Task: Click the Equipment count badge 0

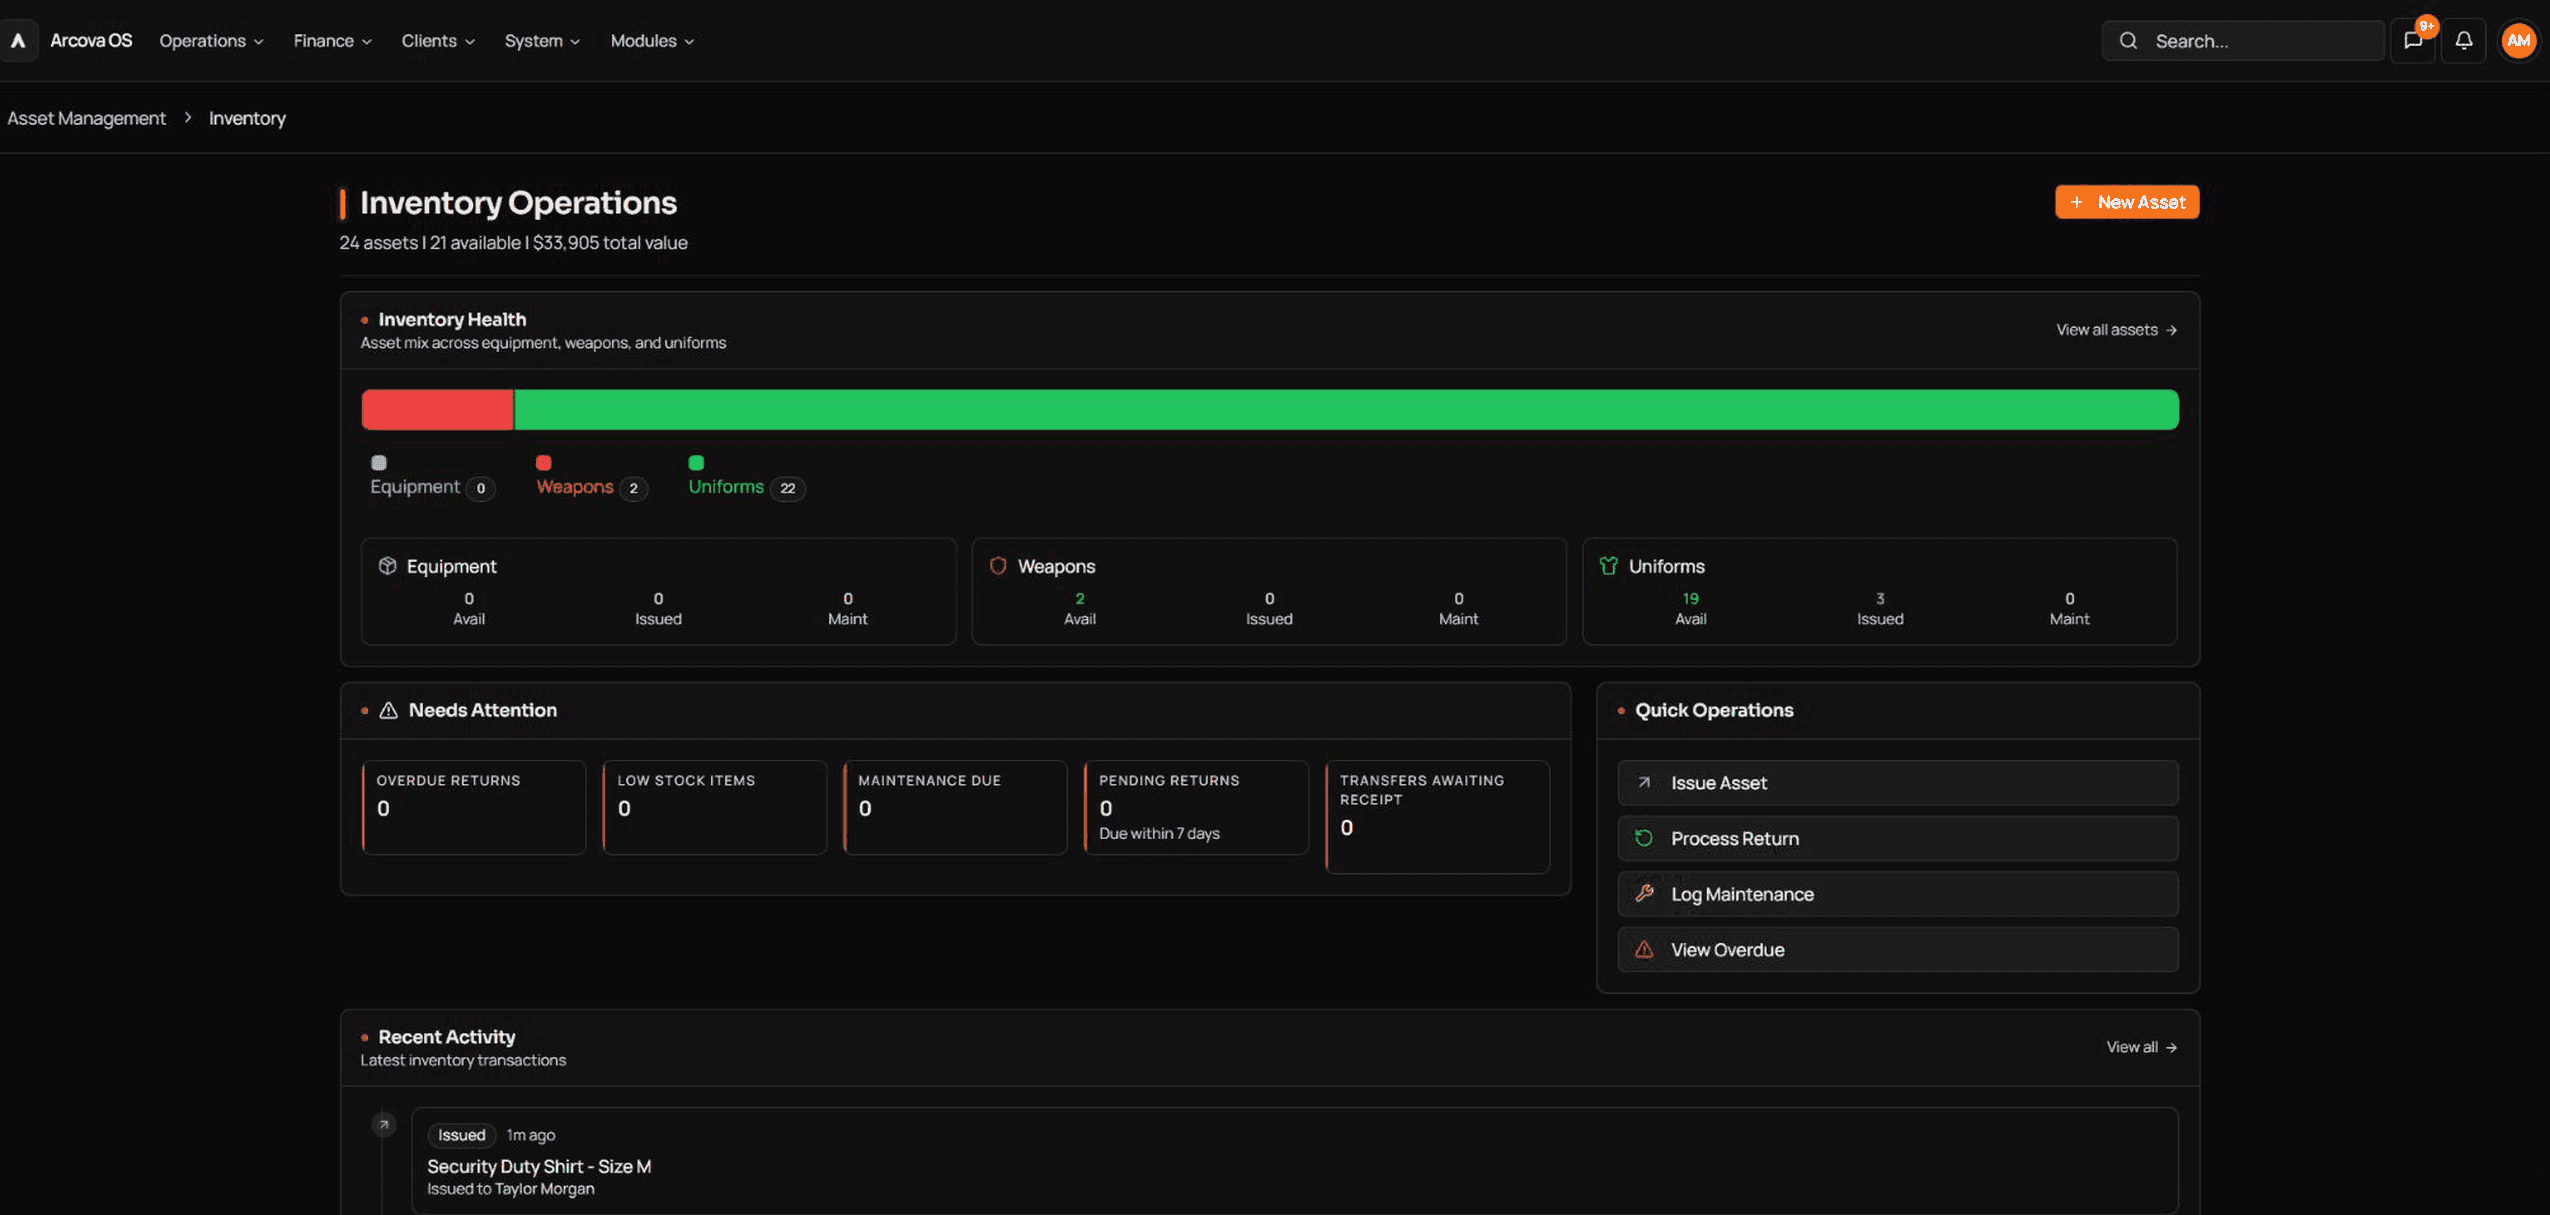Action: tap(480, 488)
